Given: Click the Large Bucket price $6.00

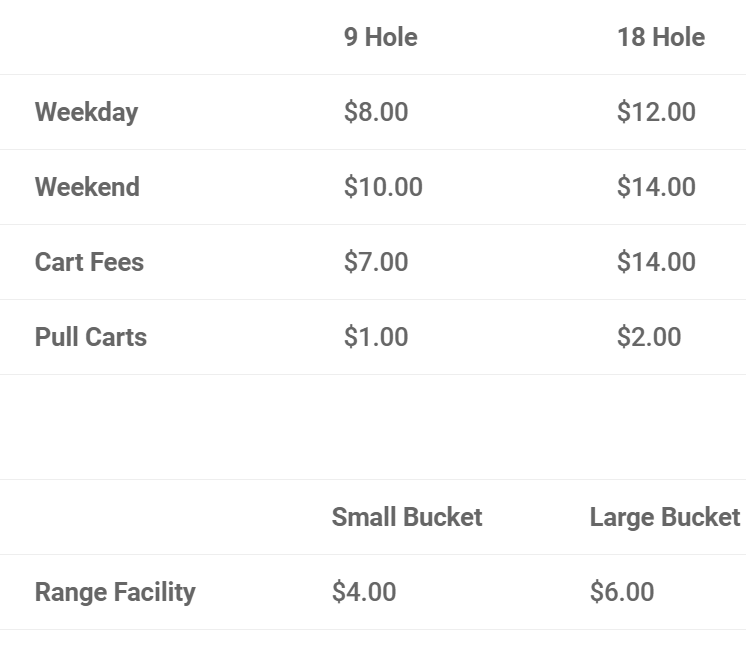Looking at the screenshot, I should pos(622,592).
